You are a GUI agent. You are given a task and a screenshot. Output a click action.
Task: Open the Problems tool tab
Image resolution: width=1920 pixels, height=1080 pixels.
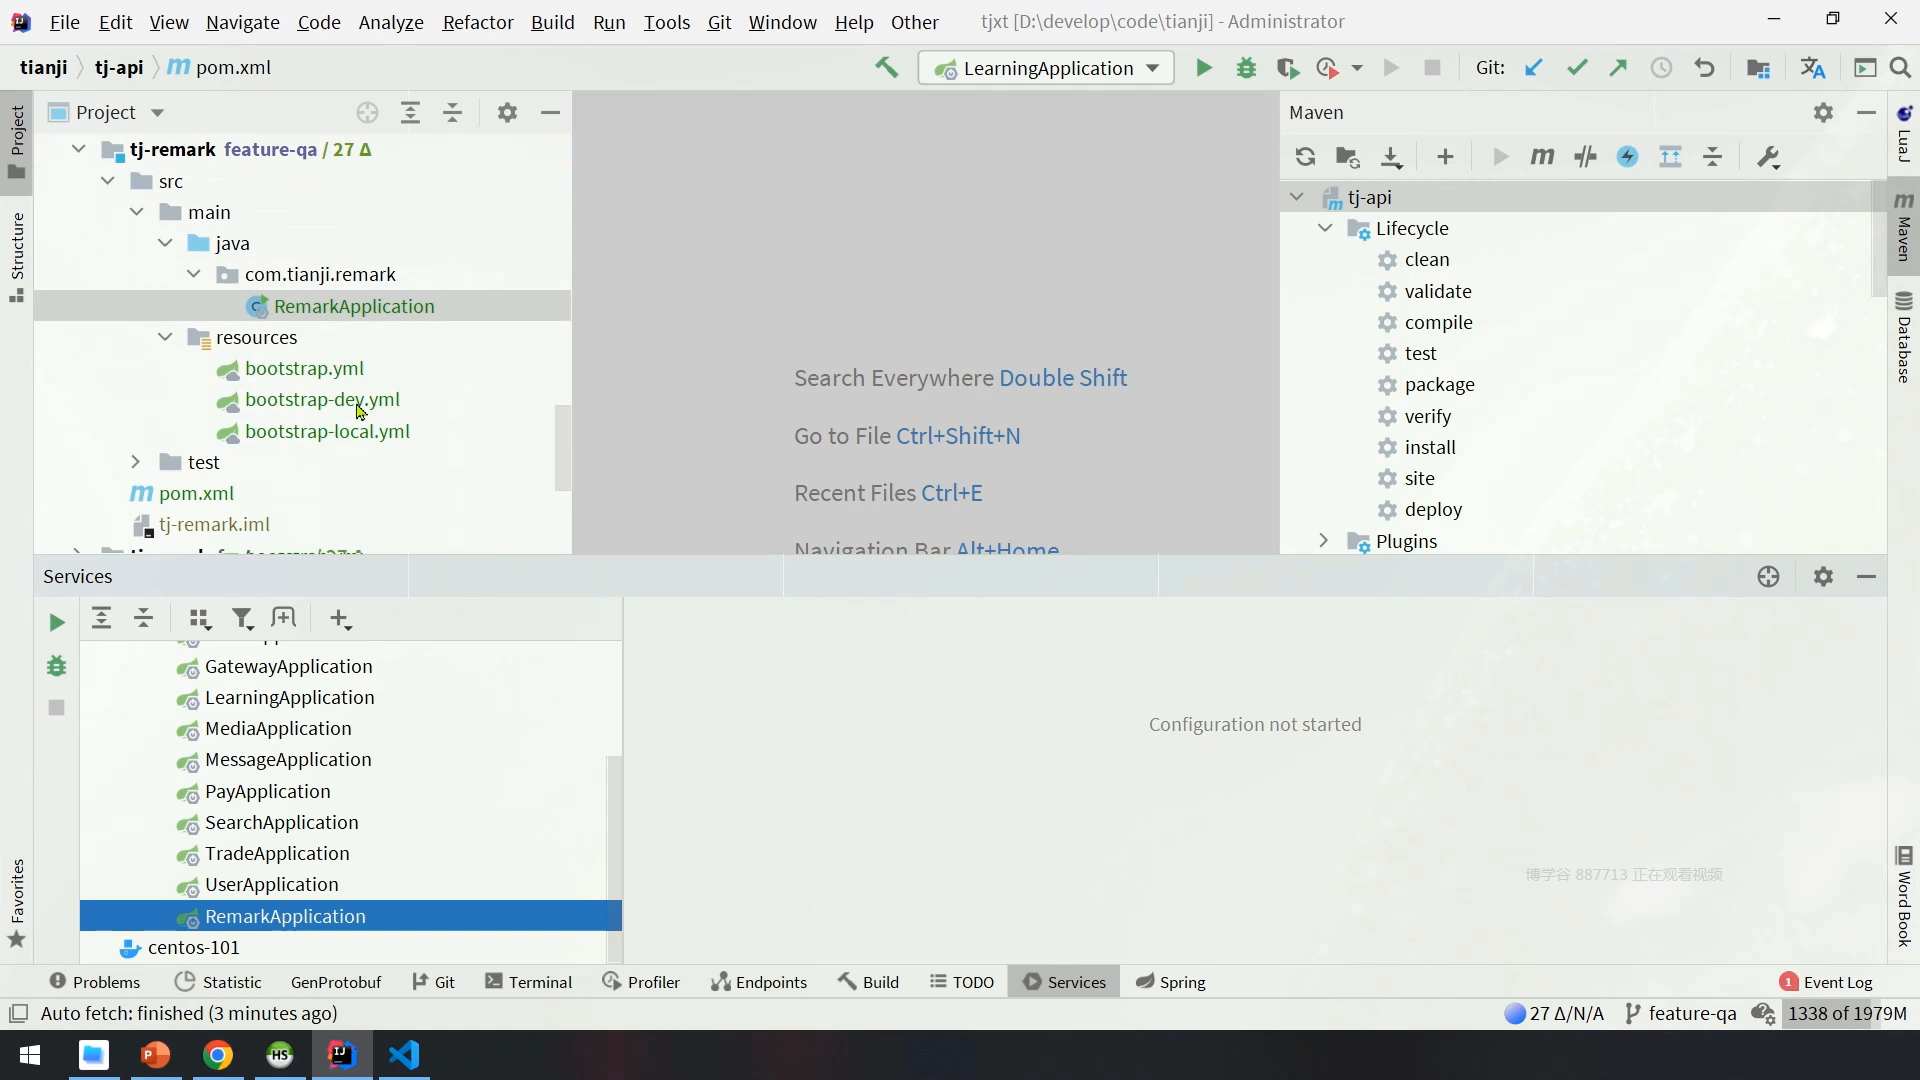click(x=94, y=982)
